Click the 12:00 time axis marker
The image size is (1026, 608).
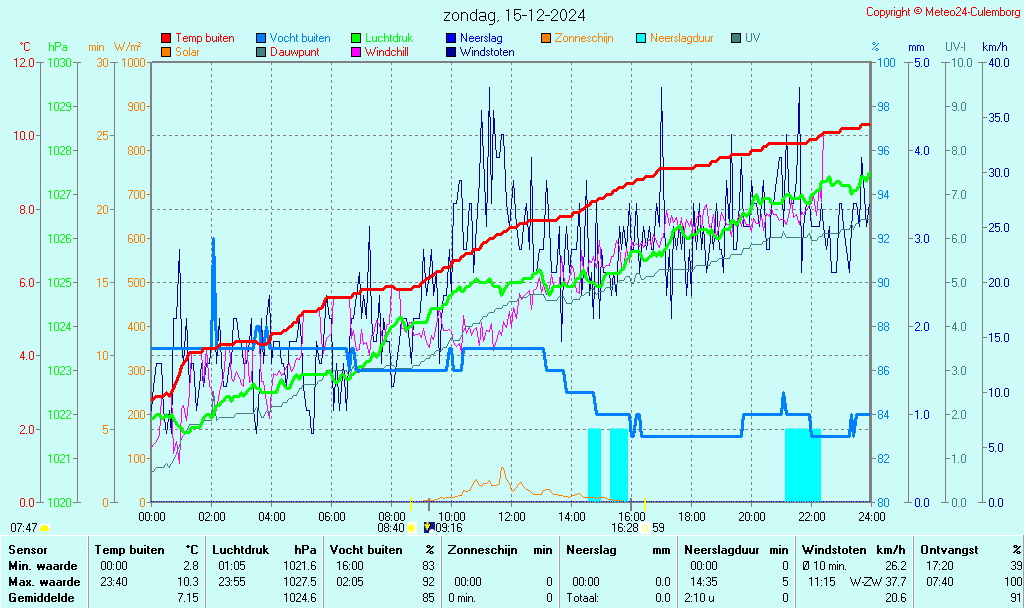512,516
